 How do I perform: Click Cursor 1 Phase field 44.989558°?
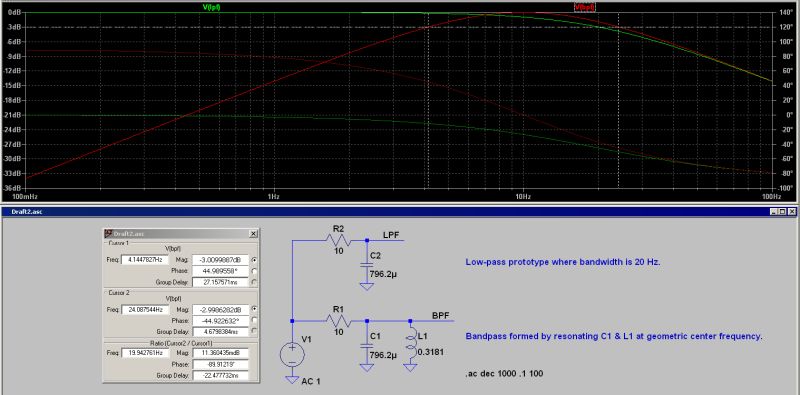pos(220,271)
